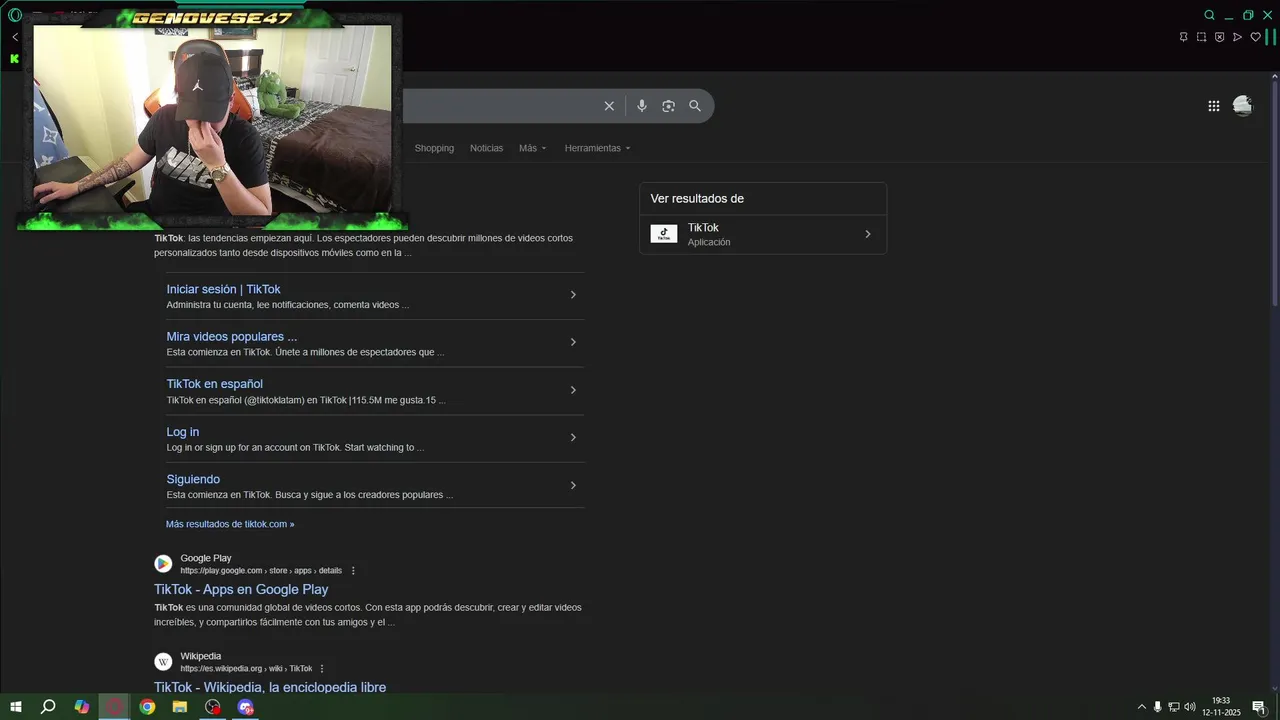Switch to the Noticias tab

coord(487,148)
